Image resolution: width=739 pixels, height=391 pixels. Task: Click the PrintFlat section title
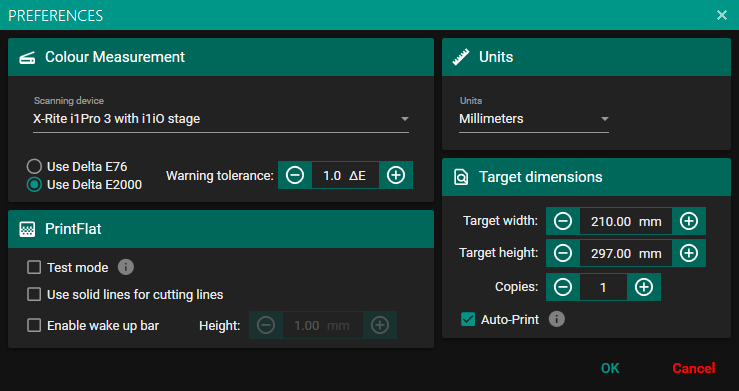[73, 229]
